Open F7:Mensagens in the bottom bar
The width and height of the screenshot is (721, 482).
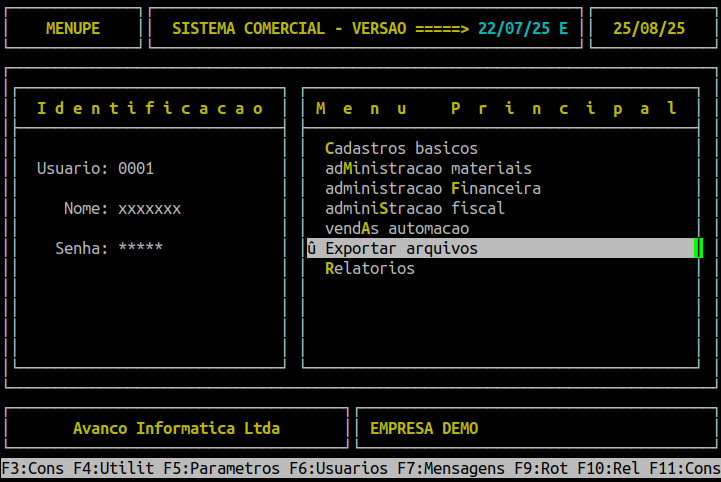tap(451, 469)
